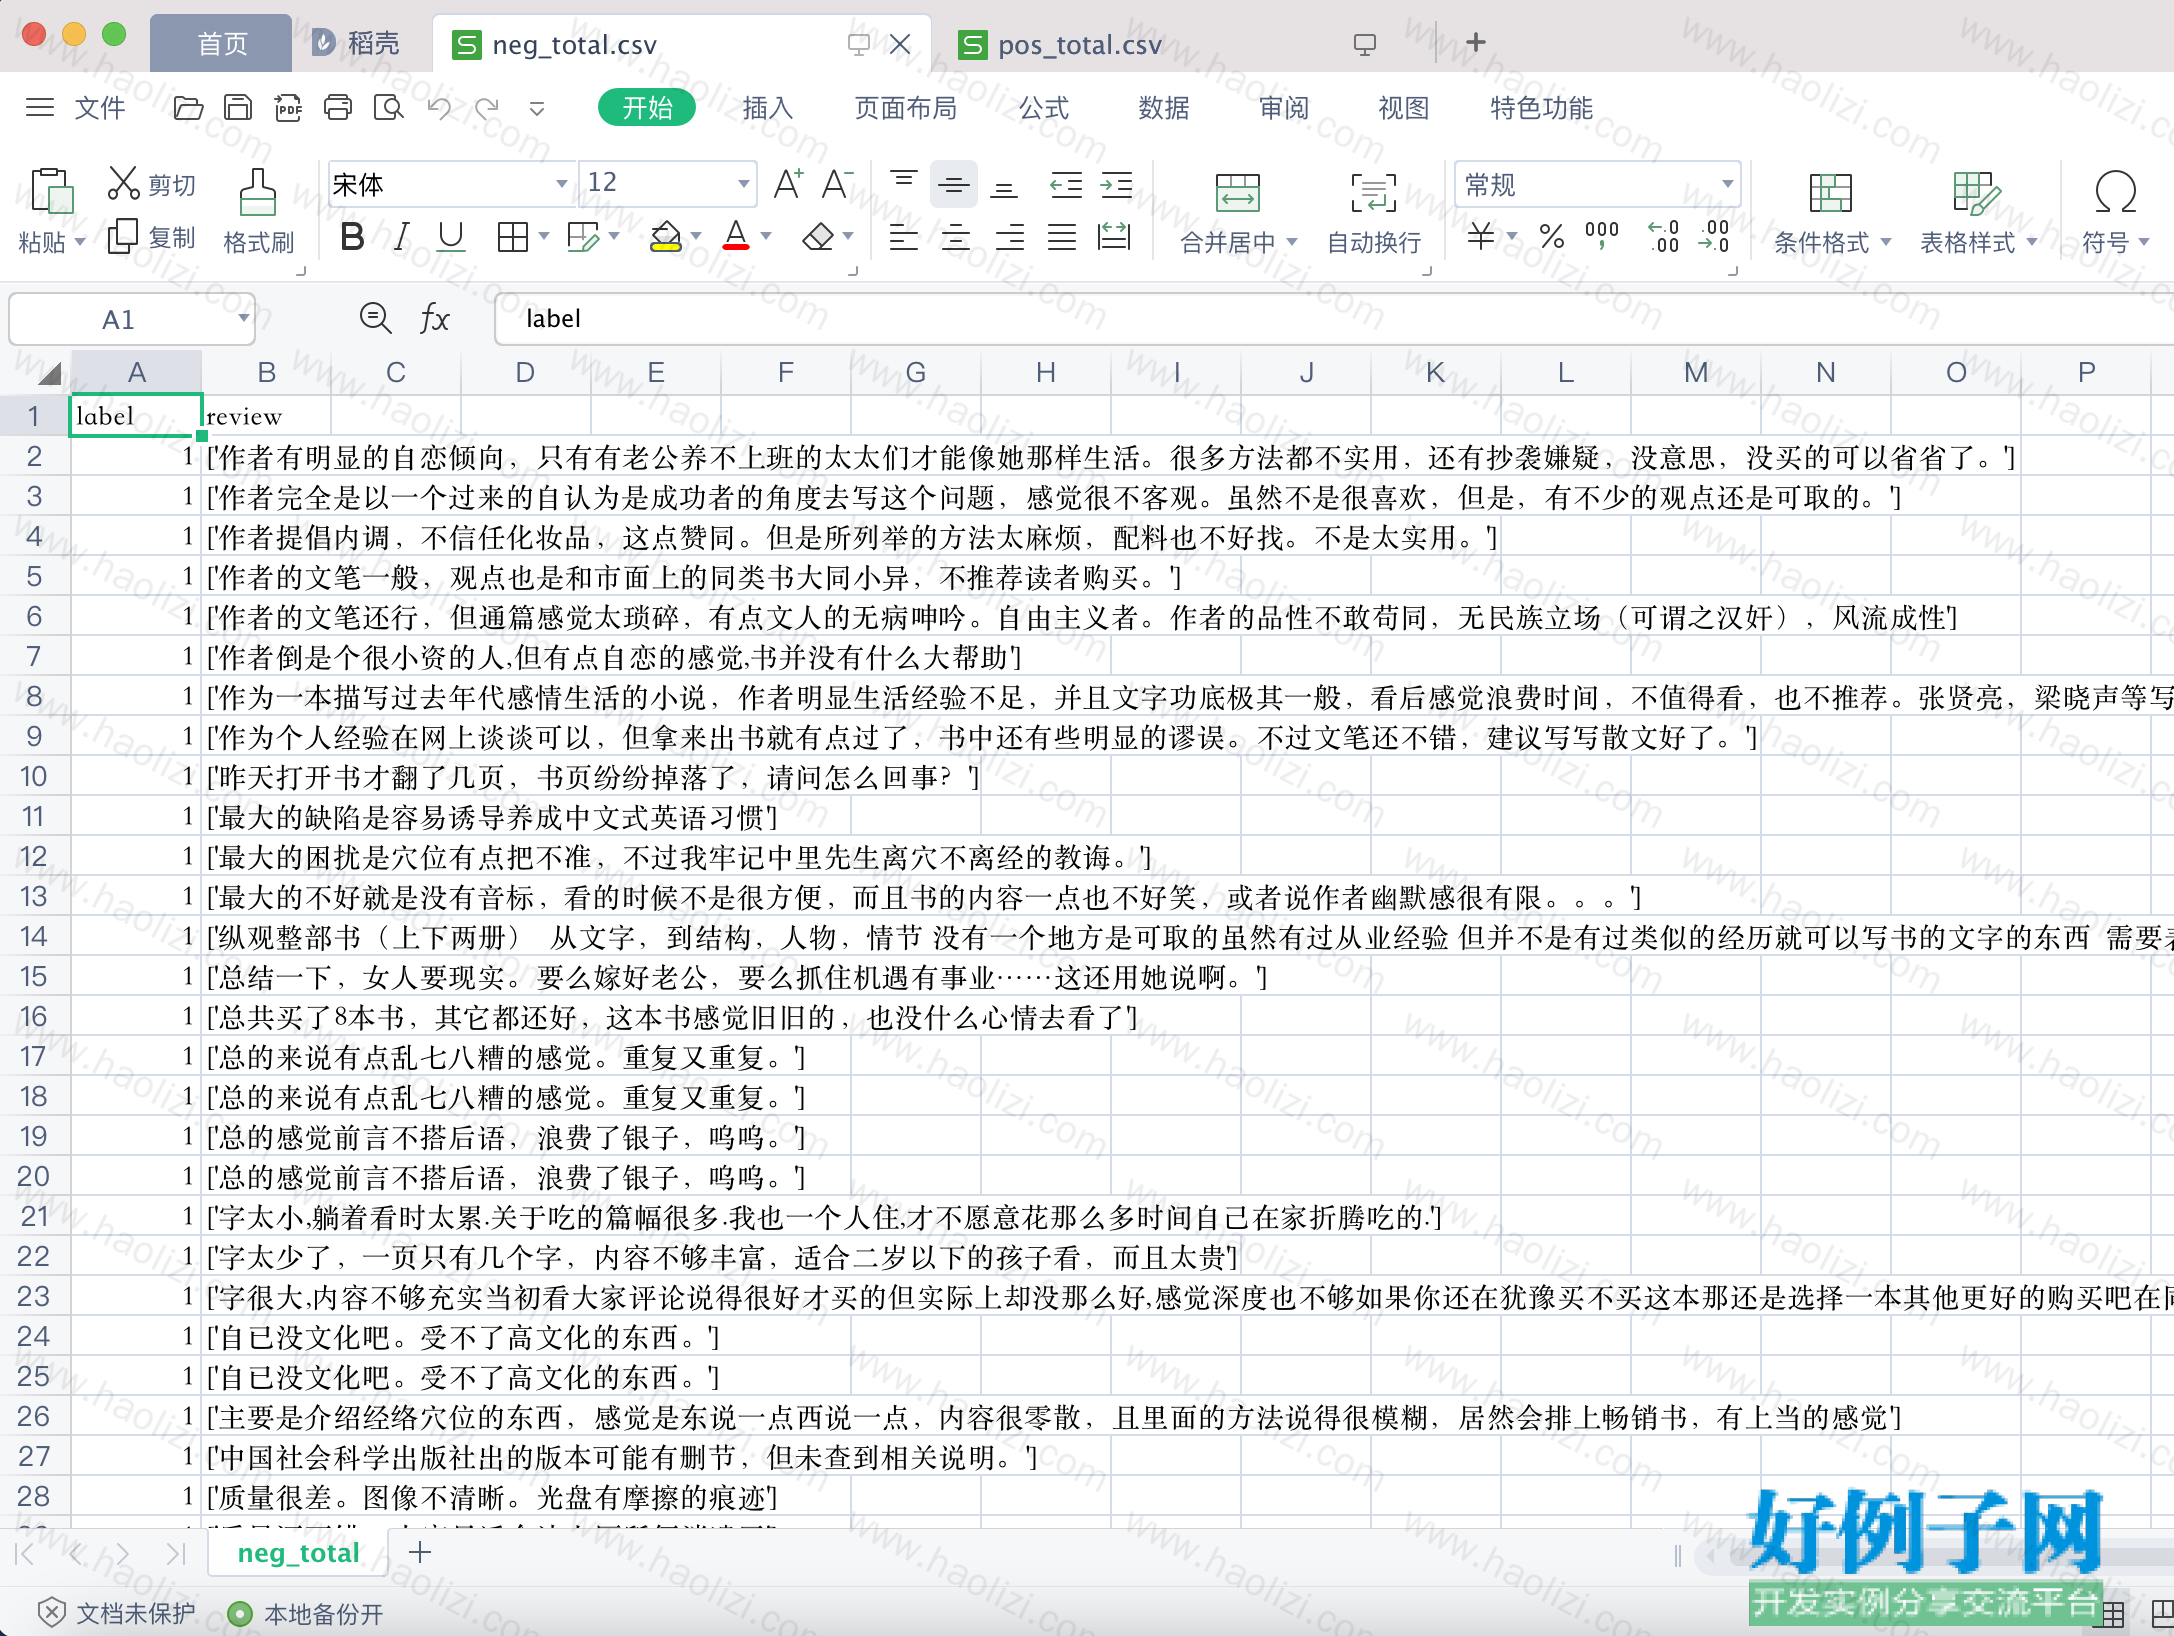Decrease decimal places icon
2174x1636 pixels.
pyautogui.click(x=1713, y=238)
